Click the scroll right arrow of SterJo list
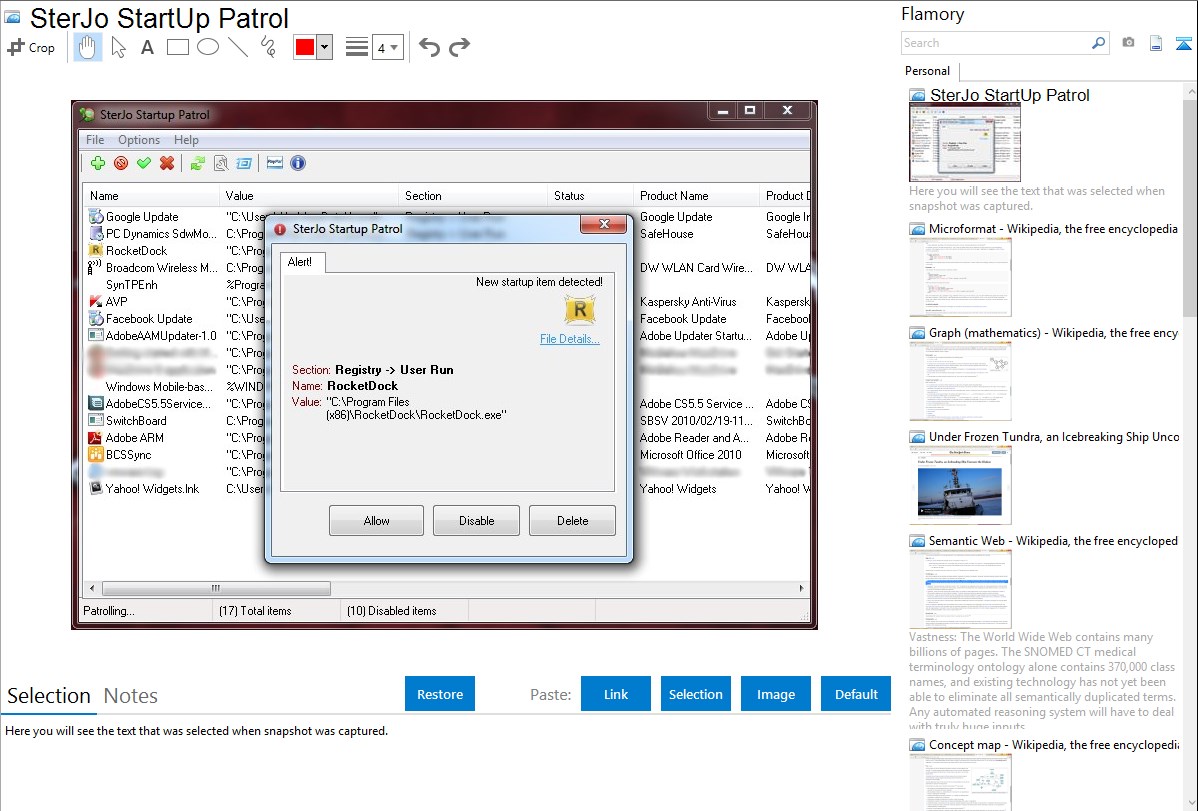Viewport: 1198px width, 811px height. click(x=801, y=588)
